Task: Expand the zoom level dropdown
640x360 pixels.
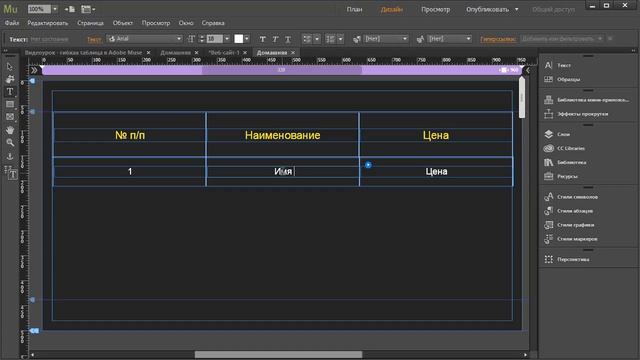Action: point(55,9)
